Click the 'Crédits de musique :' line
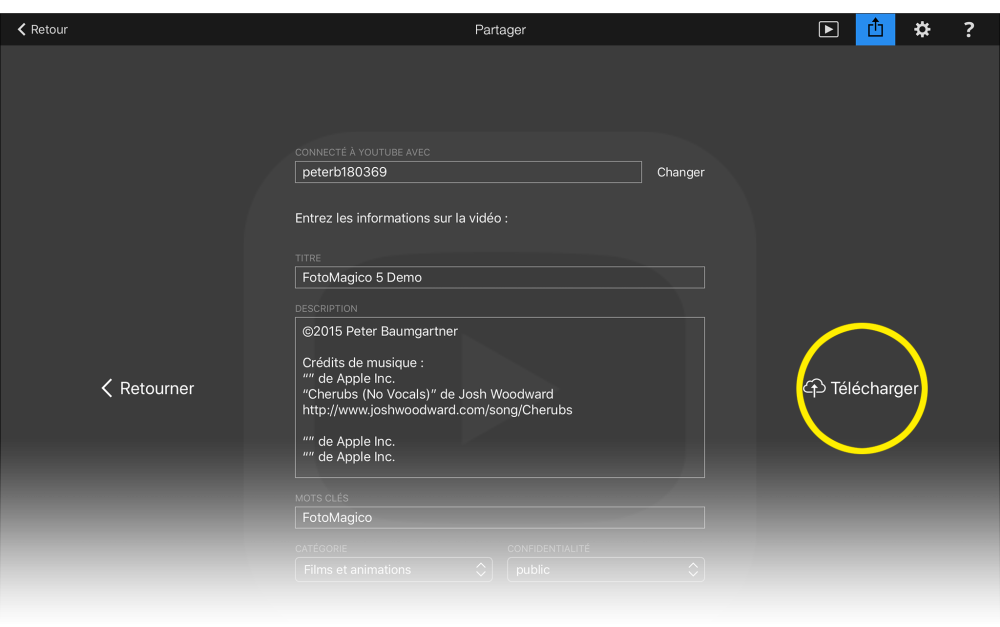This screenshot has height=627, width=1000. (x=363, y=363)
